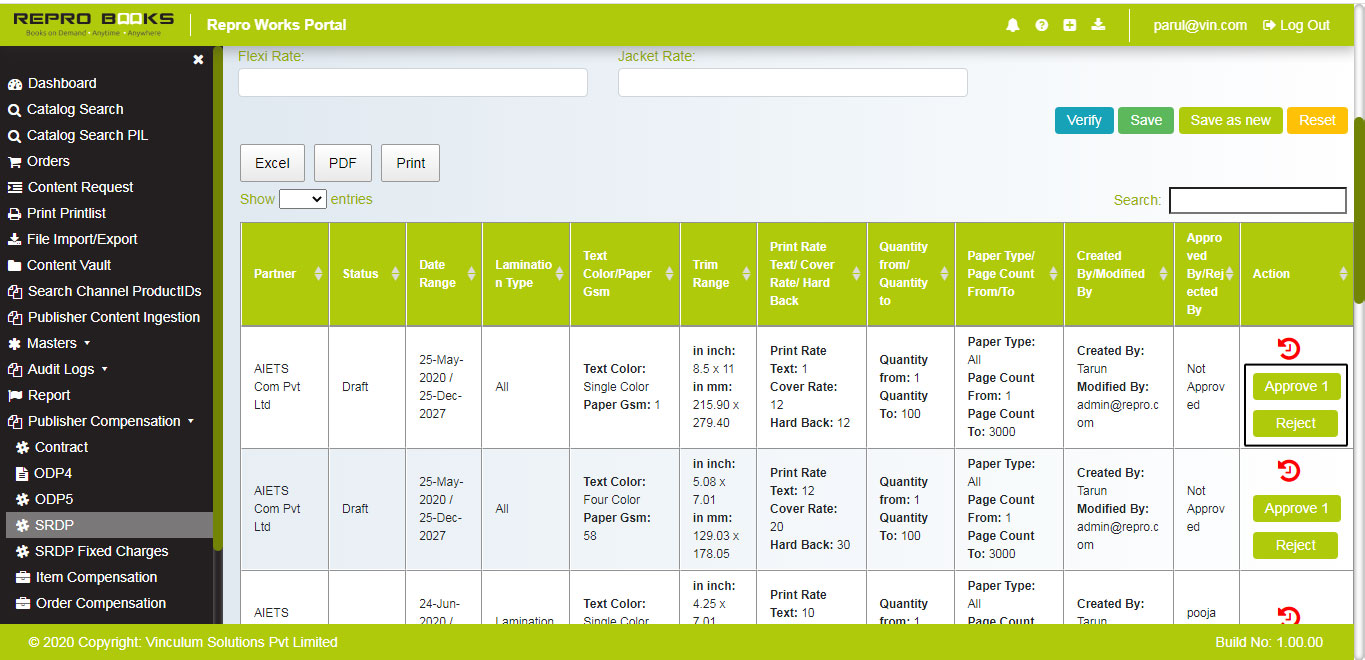The image size is (1365, 660).
Task: Click the Verify button
Action: 1083,120
